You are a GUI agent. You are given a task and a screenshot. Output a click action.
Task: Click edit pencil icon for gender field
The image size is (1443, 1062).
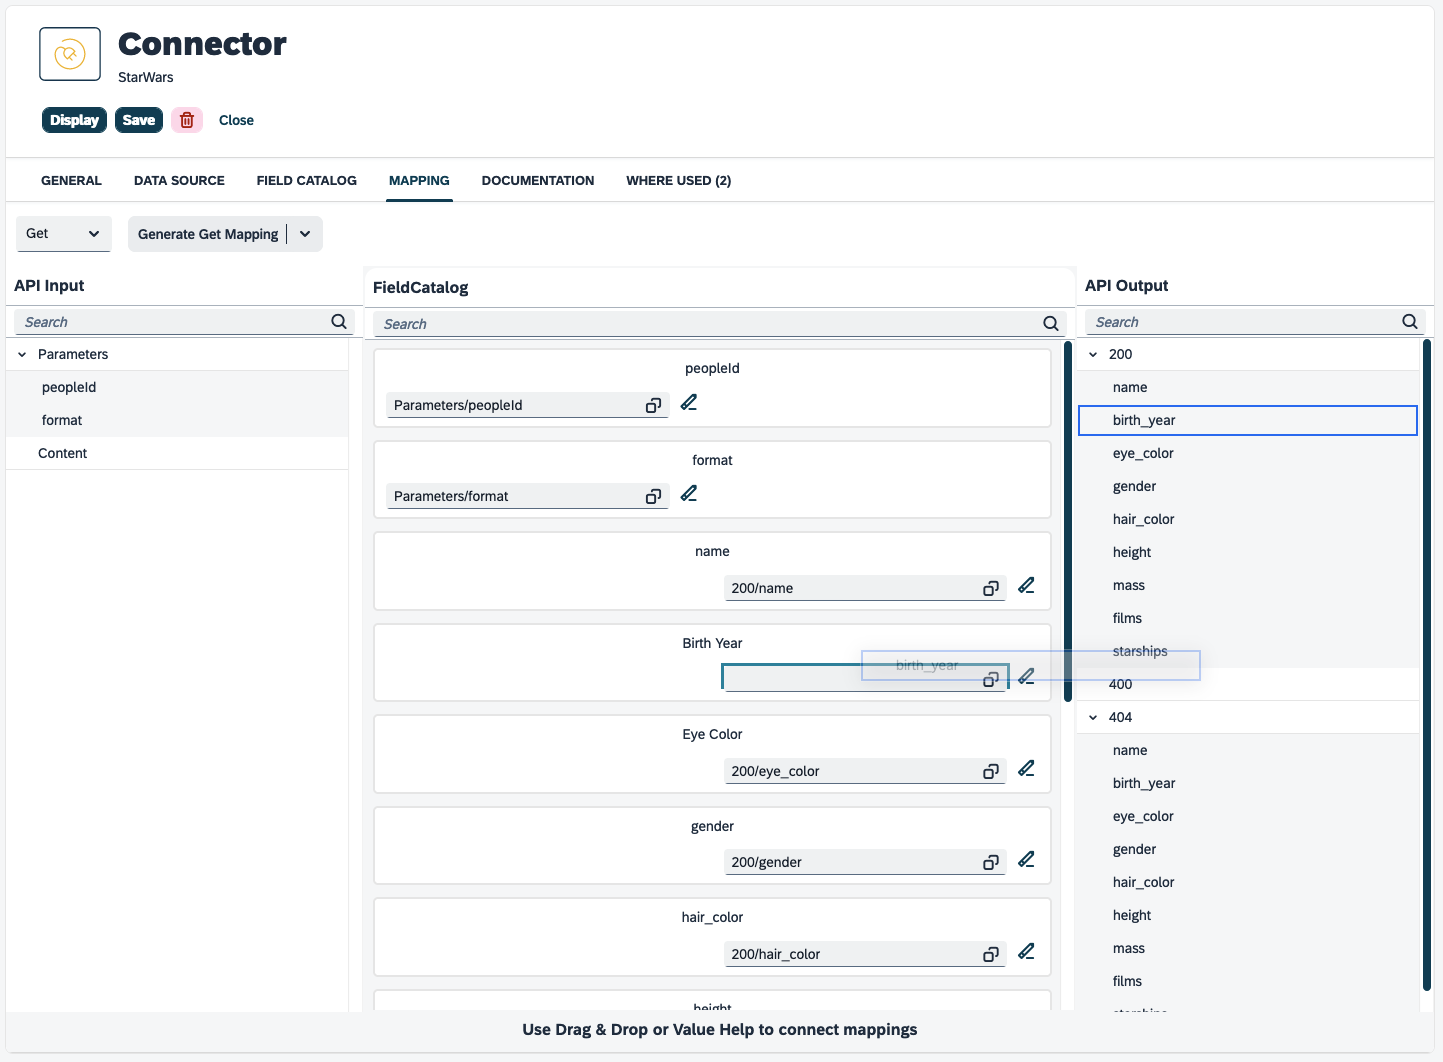[1026, 860]
